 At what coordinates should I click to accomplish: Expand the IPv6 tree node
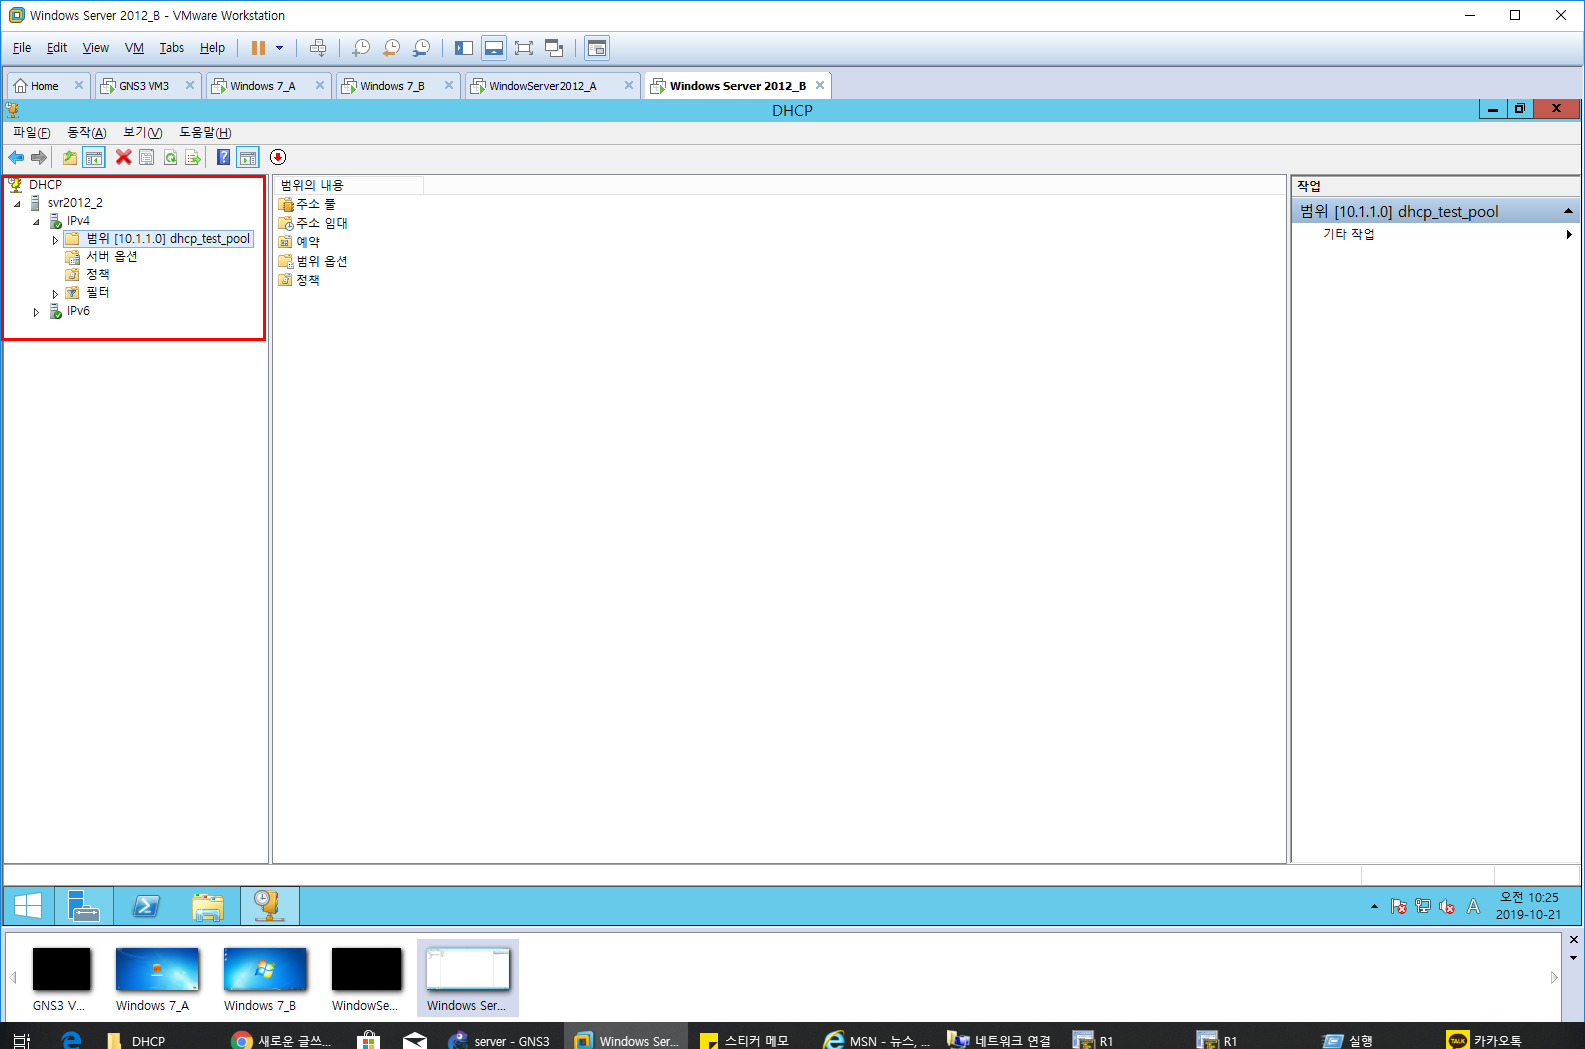pos(36,312)
